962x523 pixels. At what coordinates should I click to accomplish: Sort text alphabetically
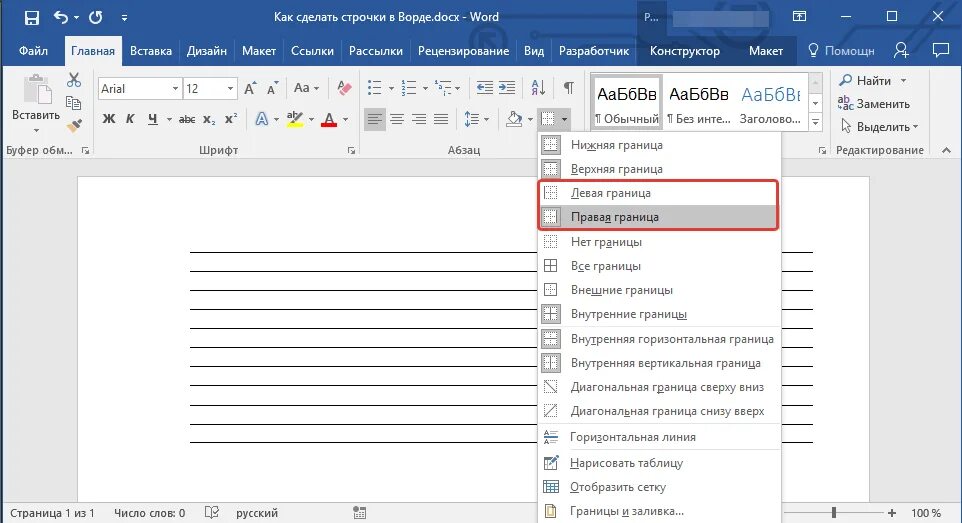(x=538, y=88)
